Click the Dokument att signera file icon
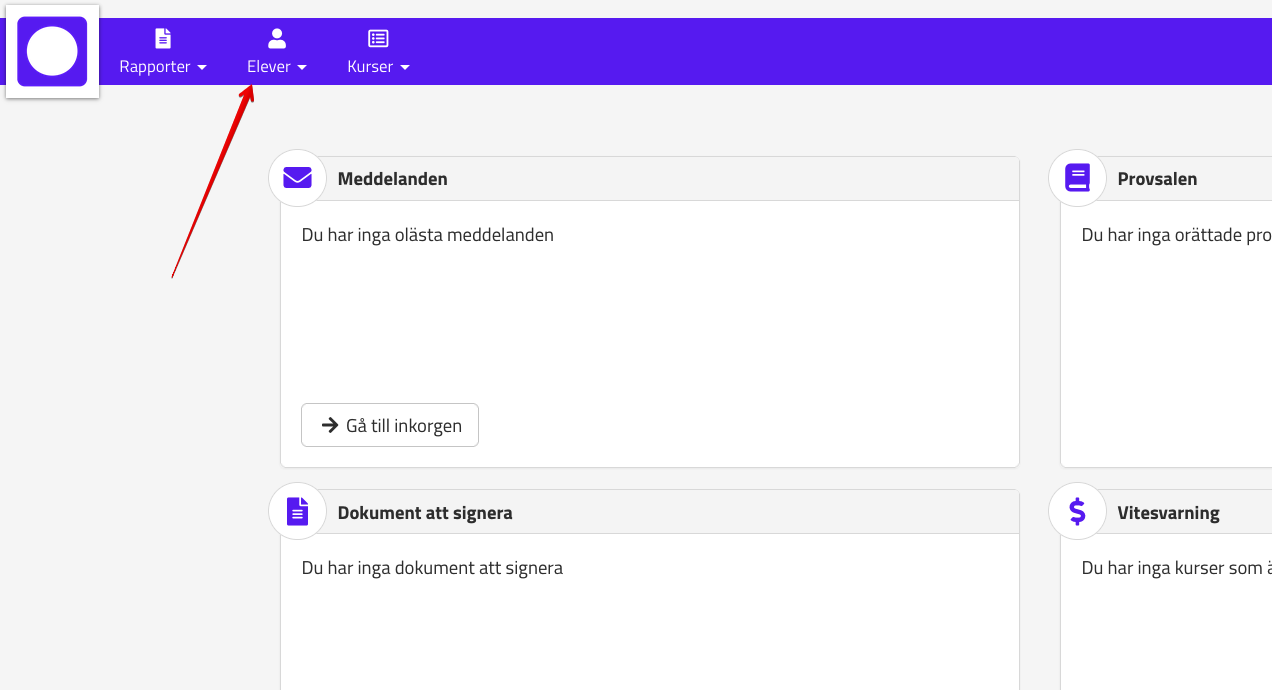 tap(297, 511)
